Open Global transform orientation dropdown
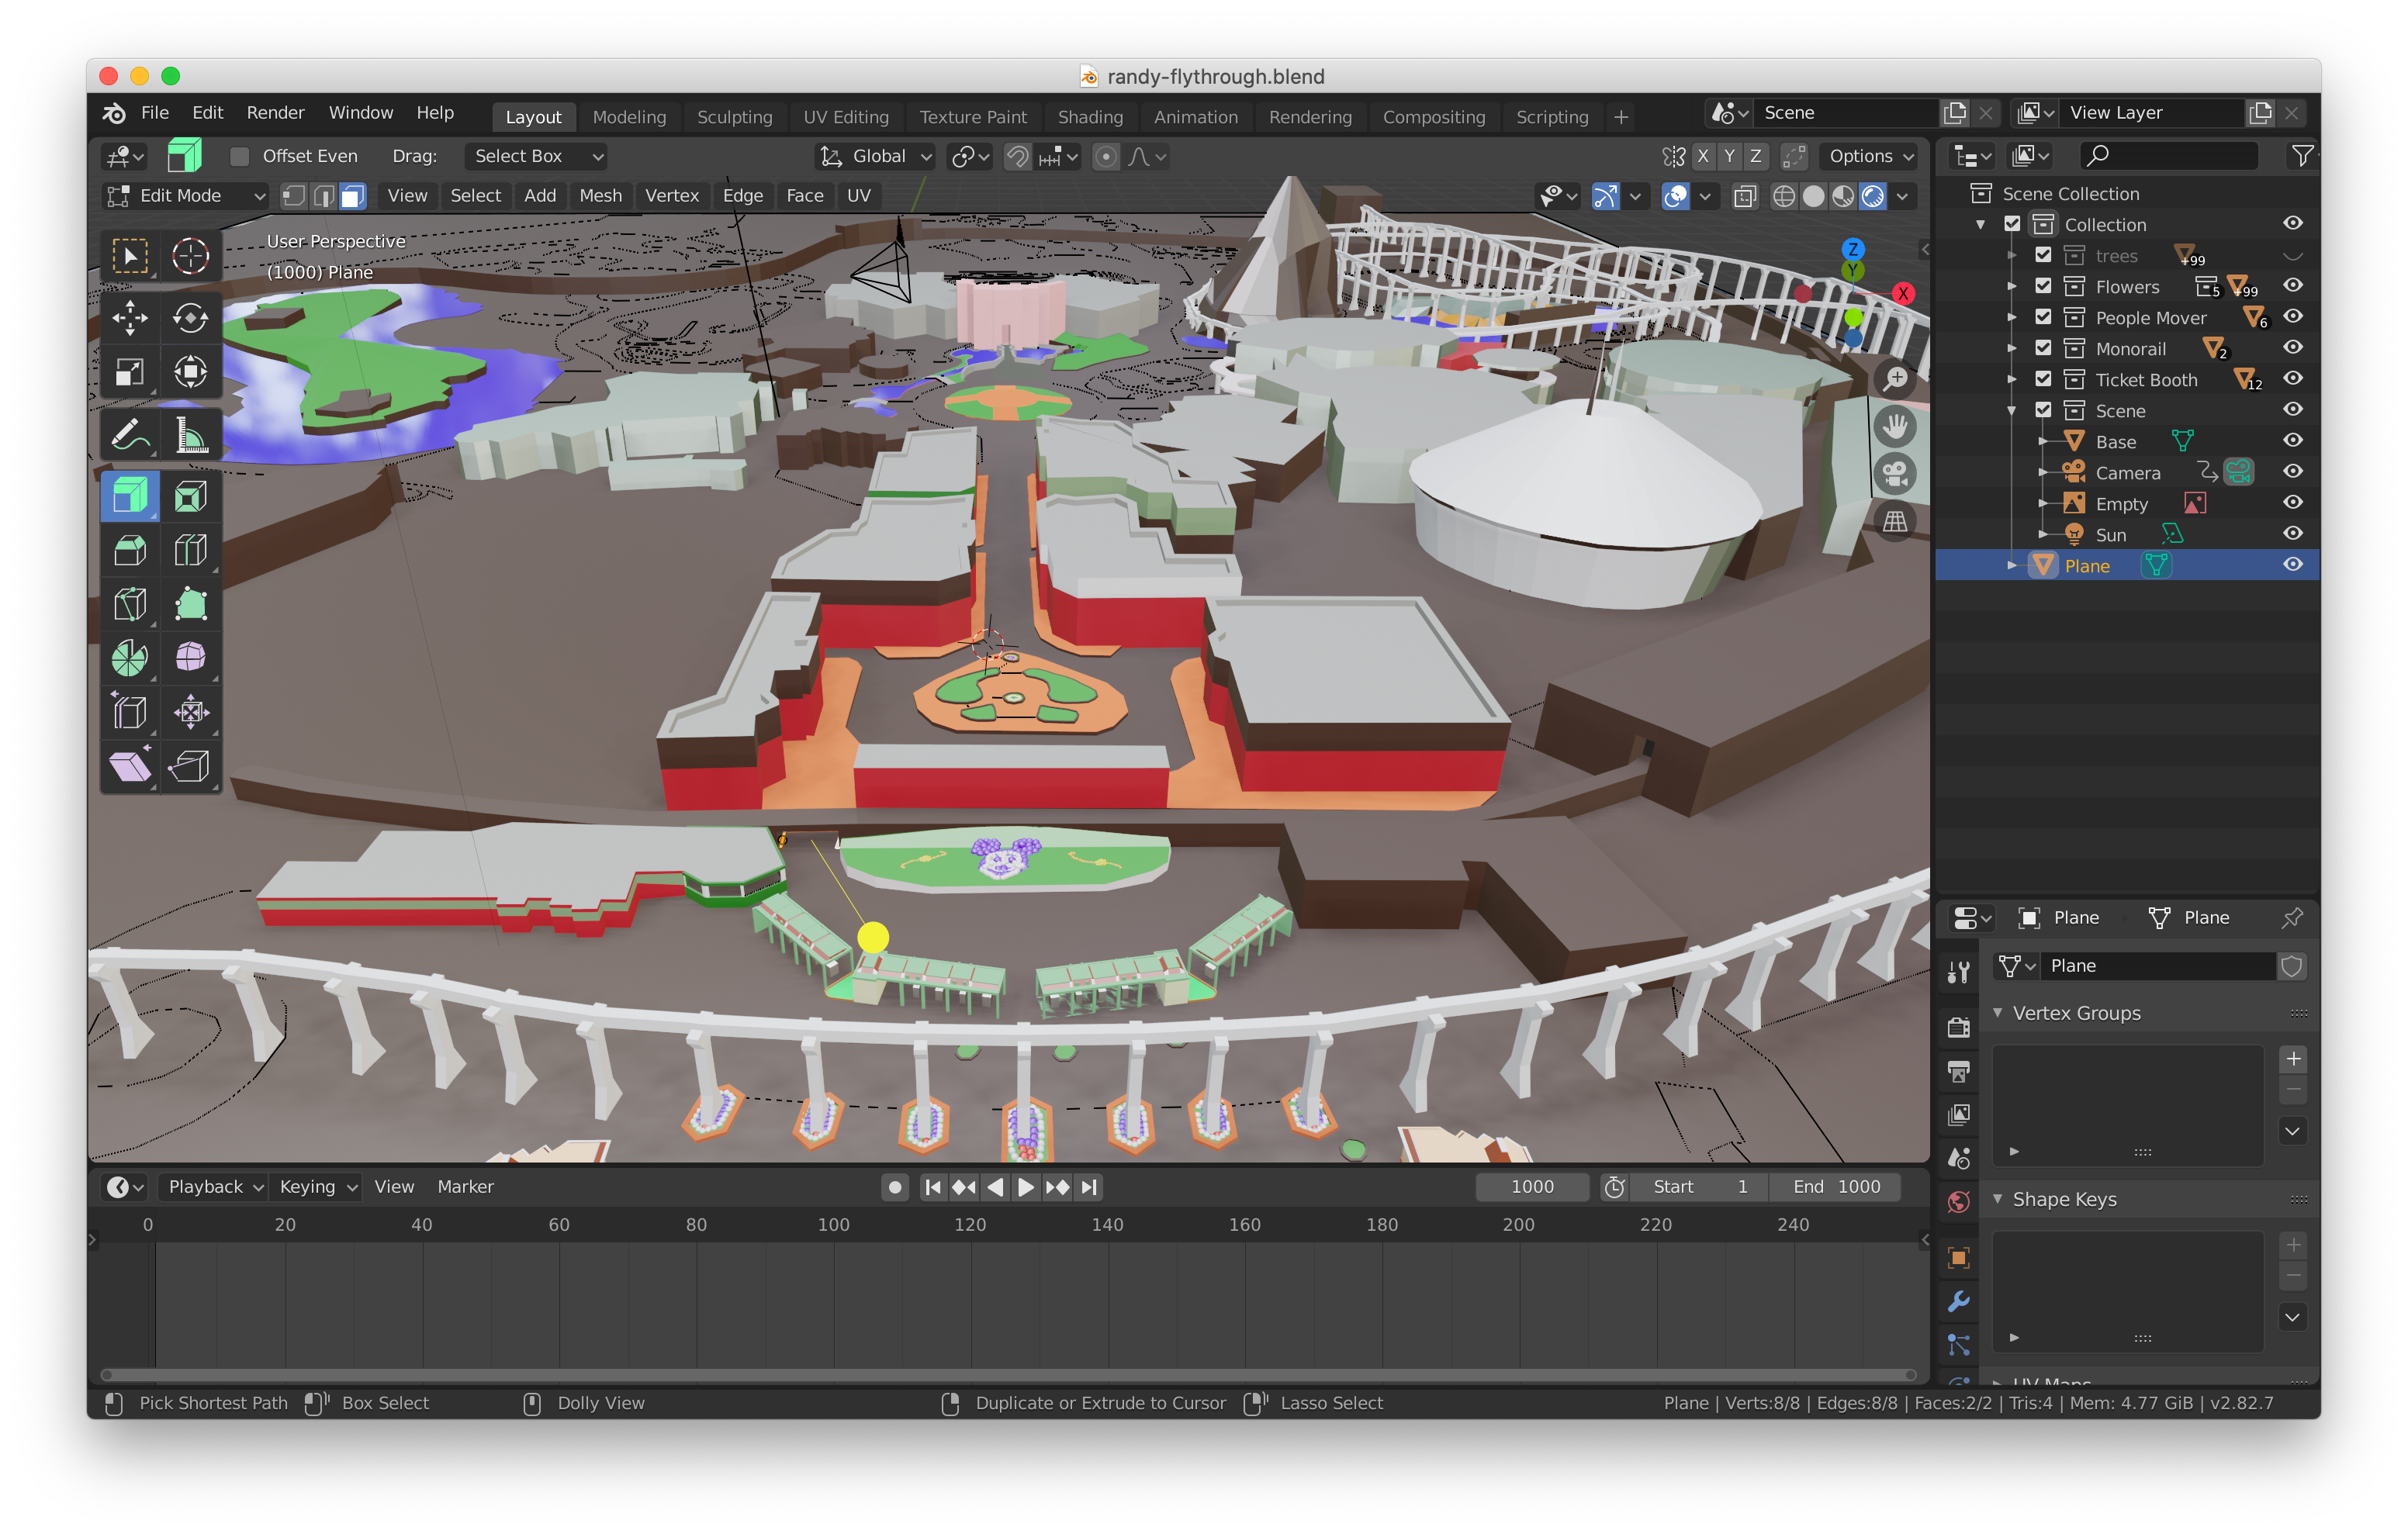 click(876, 157)
